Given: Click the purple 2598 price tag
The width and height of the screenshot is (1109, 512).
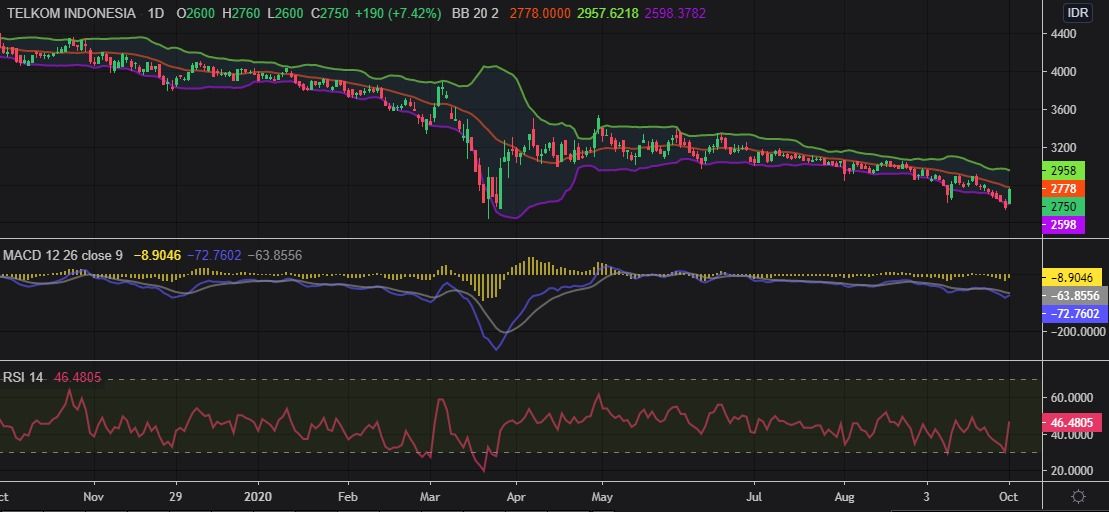Looking at the screenshot, I should [x=1064, y=225].
